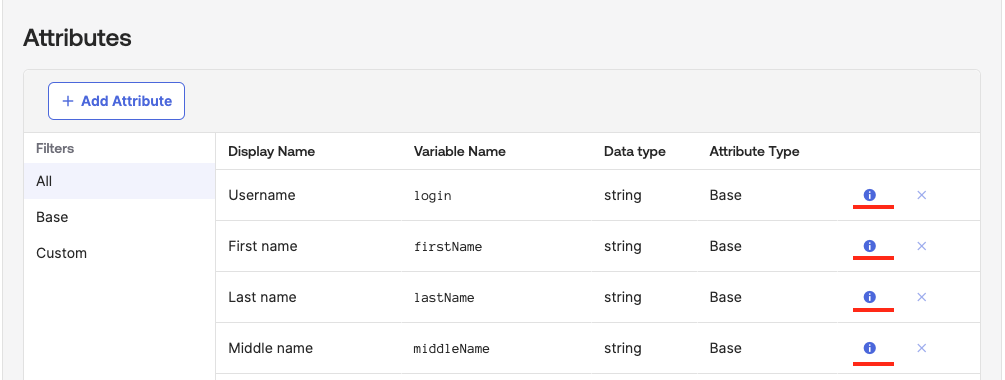Open info icon for Username row
This screenshot has width=1005, height=380.
coord(869,195)
